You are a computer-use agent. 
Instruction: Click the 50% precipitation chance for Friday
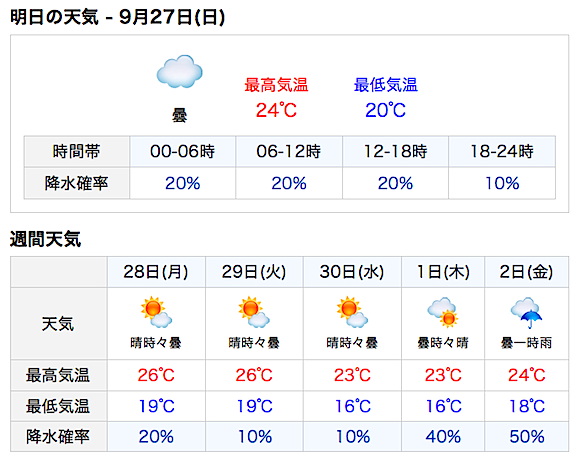[x=526, y=437]
